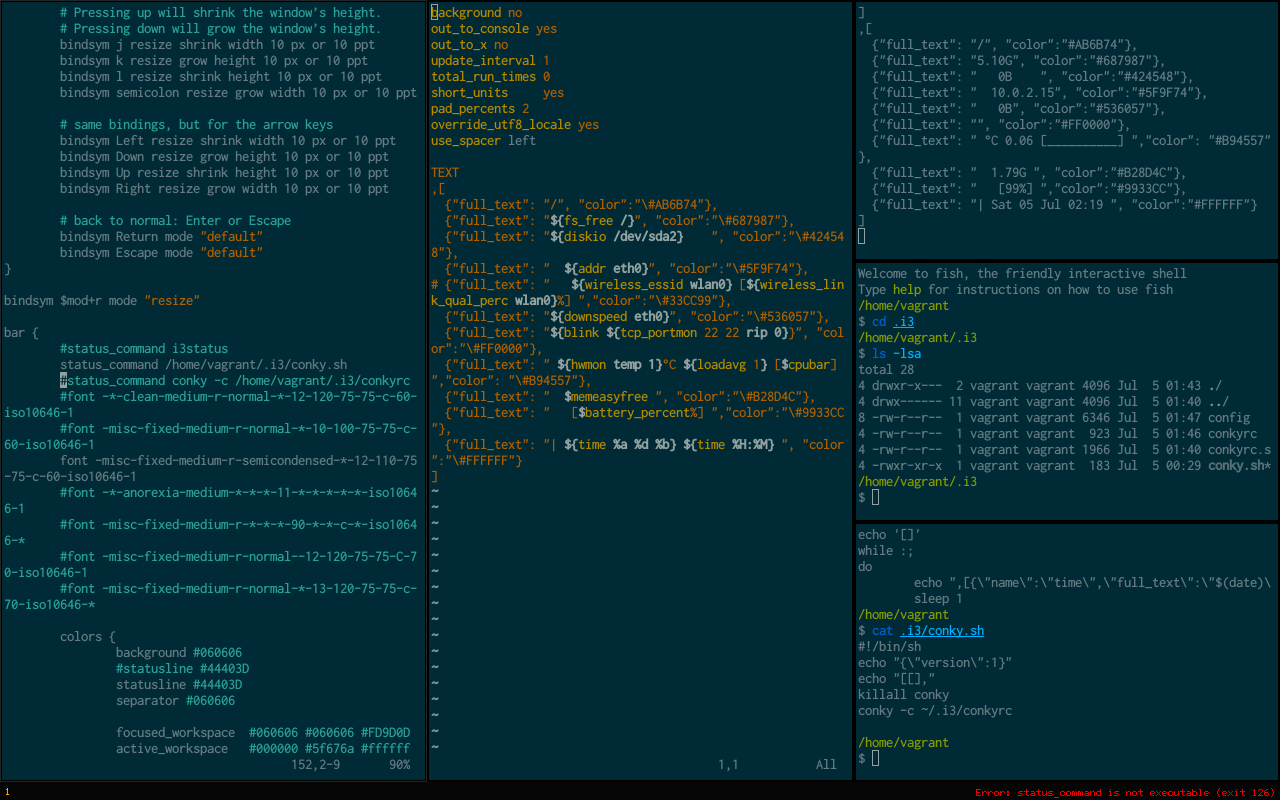This screenshot has width=1280, height=800.
Task: Click 'background no' in conkyrc
Action: [476, 13]
